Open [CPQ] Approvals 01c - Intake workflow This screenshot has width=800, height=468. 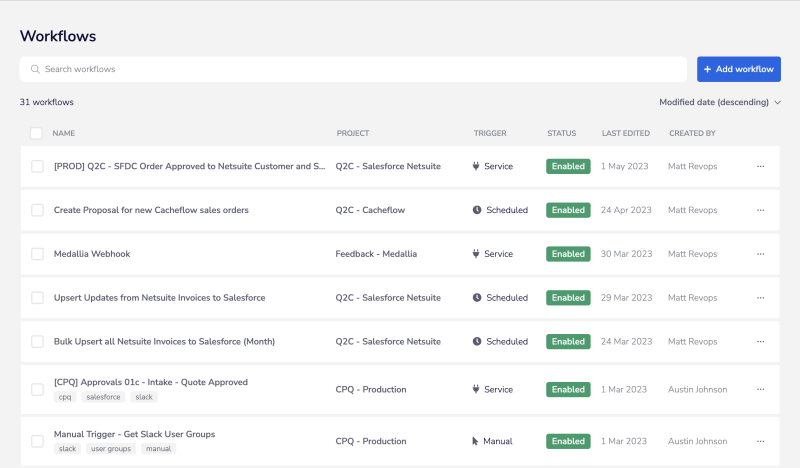(x=151, y=382)
